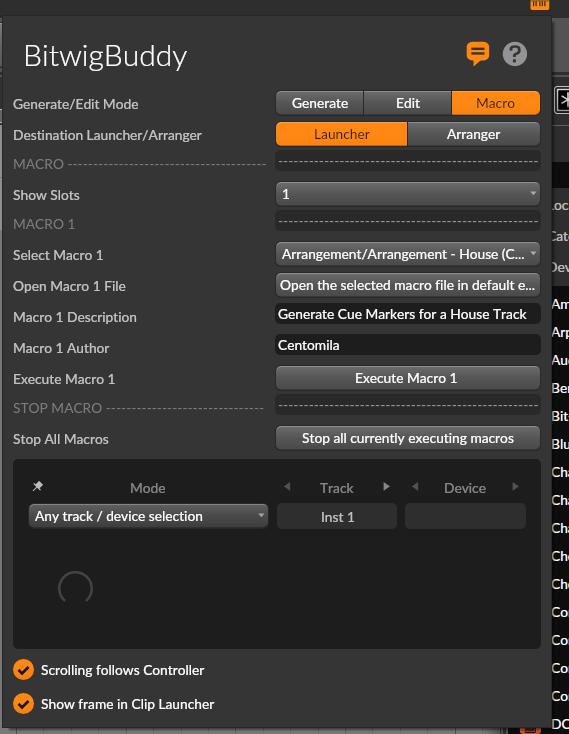The image size is (569, 734).
Task: Click the empty Device selection field
Action: coord(465,516)
